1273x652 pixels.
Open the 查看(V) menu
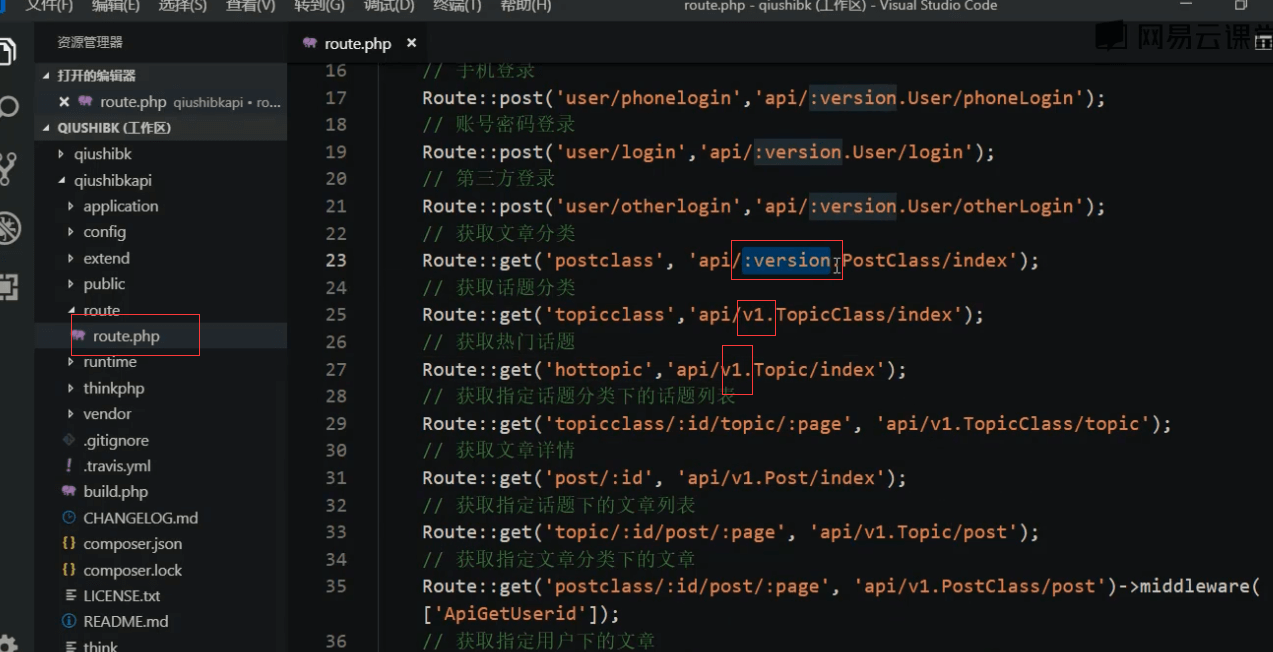(250, 6)
